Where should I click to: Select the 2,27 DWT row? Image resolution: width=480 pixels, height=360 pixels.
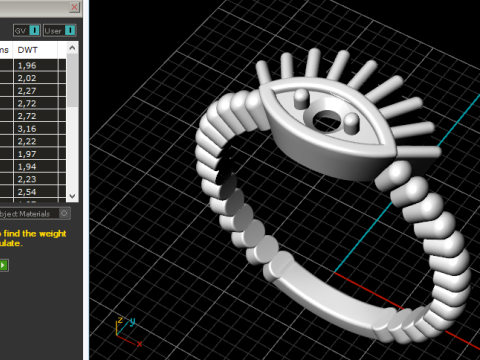(33, 91)
